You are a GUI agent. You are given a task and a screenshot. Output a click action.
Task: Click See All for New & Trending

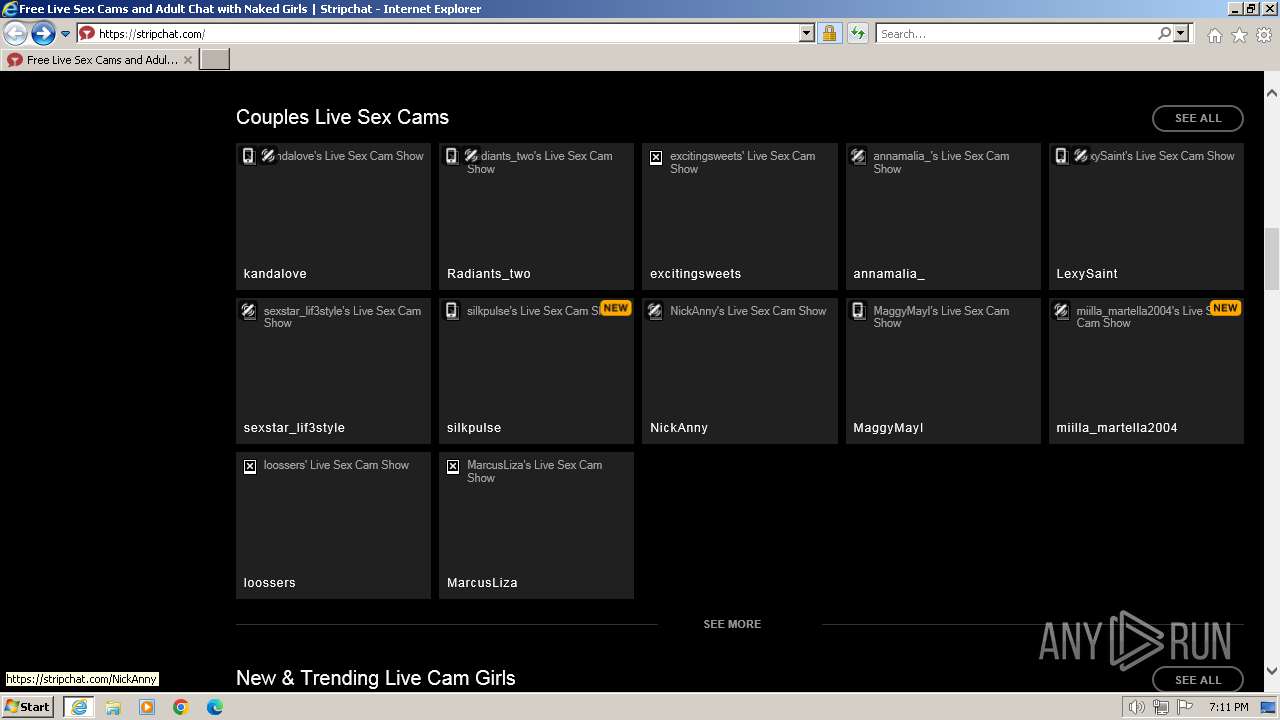[x=1198, y=680]
